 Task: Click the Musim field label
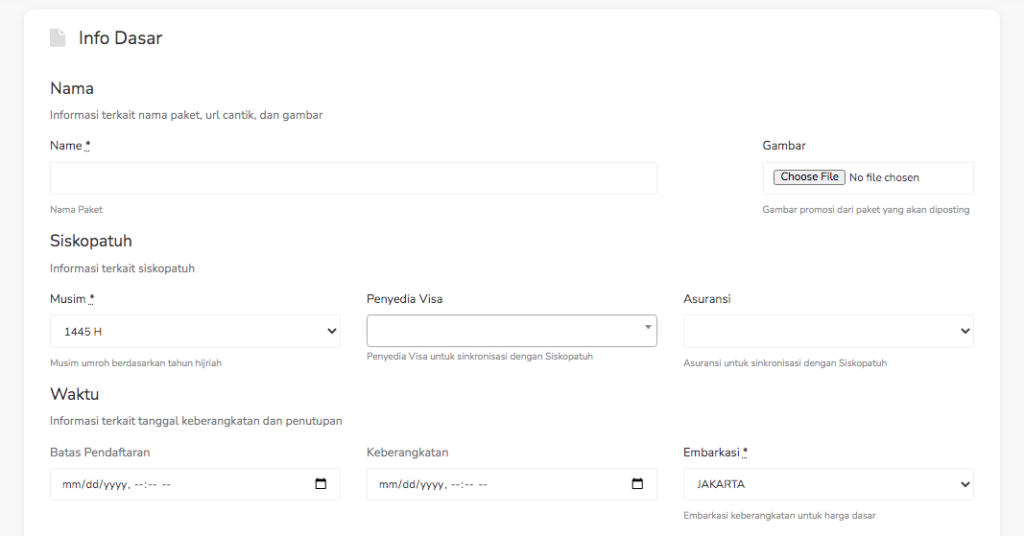pos(68,299)
